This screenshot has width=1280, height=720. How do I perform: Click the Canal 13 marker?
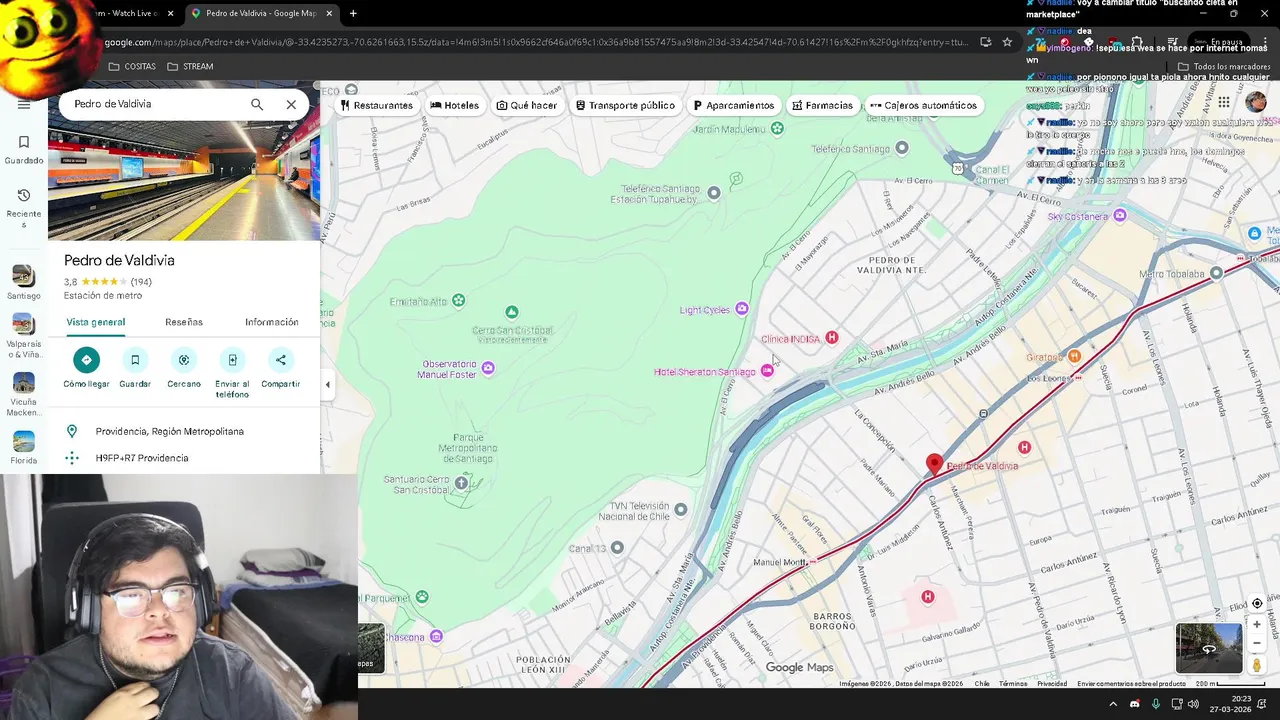[617, 547]
